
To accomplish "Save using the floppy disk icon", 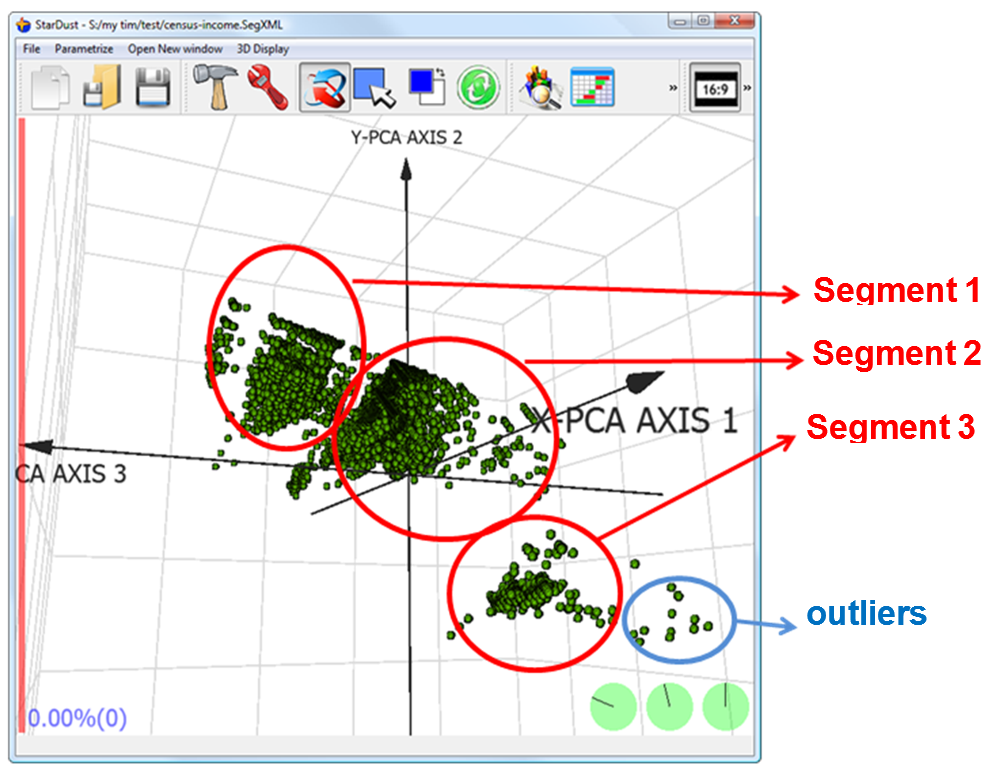I will pos(153,87).
